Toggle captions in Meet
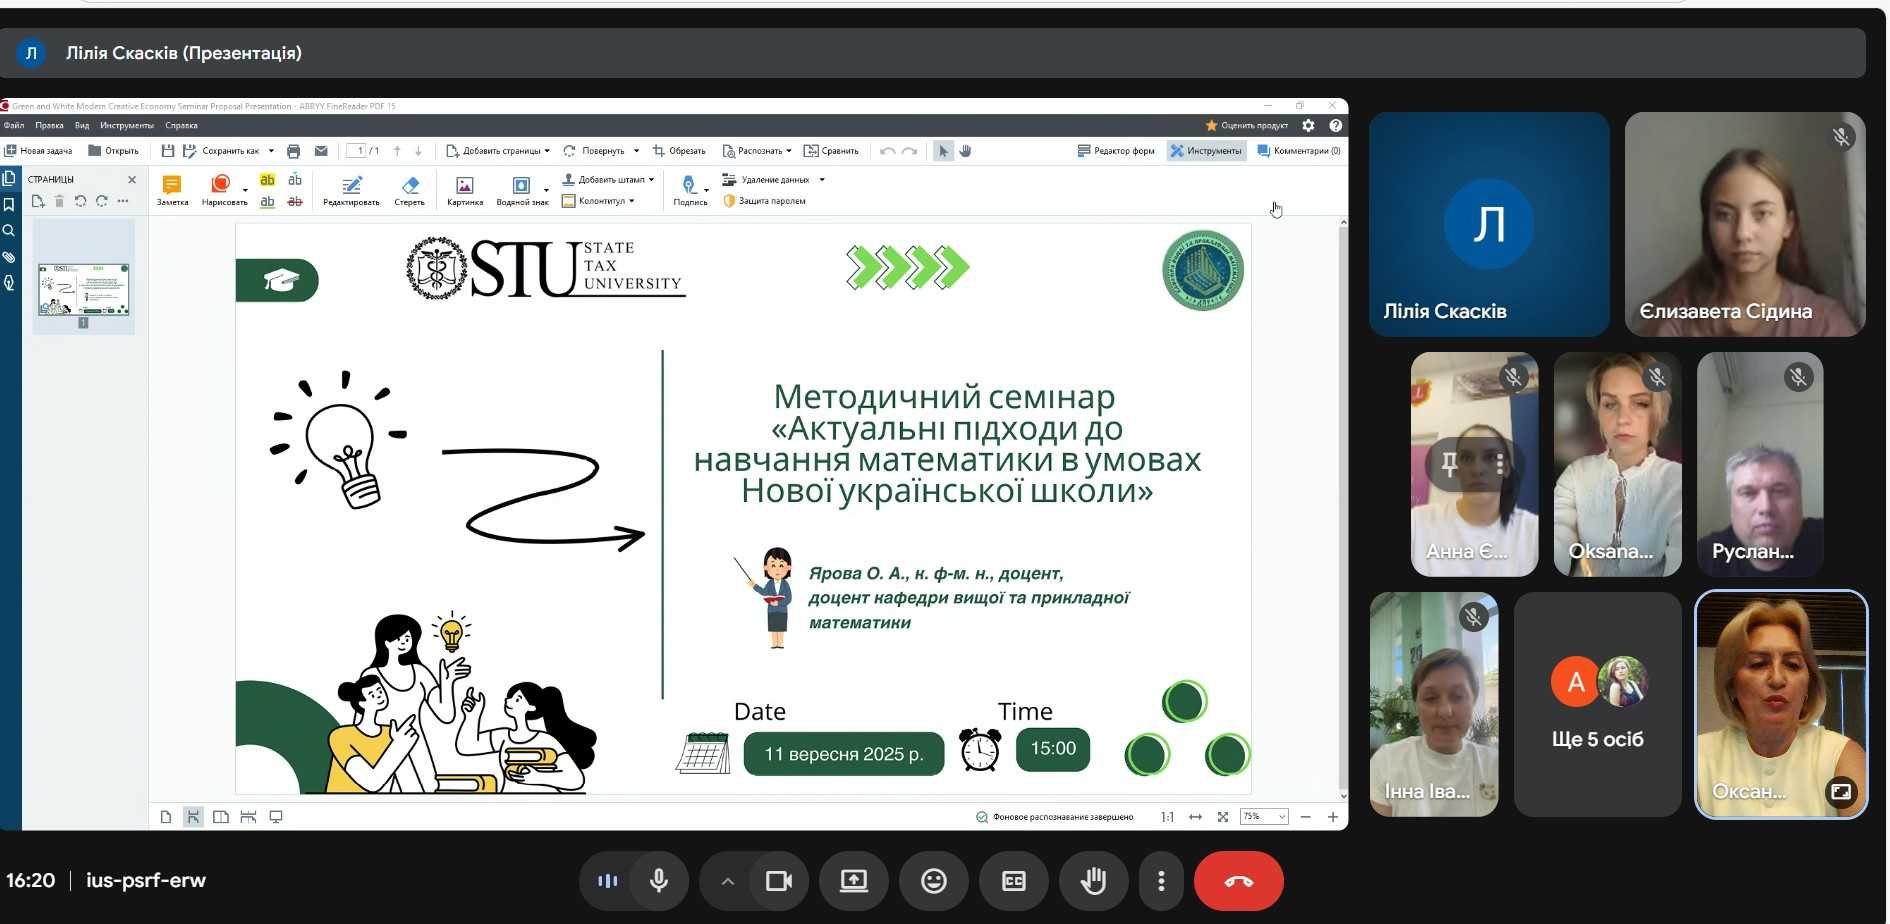 (1013, 881)
